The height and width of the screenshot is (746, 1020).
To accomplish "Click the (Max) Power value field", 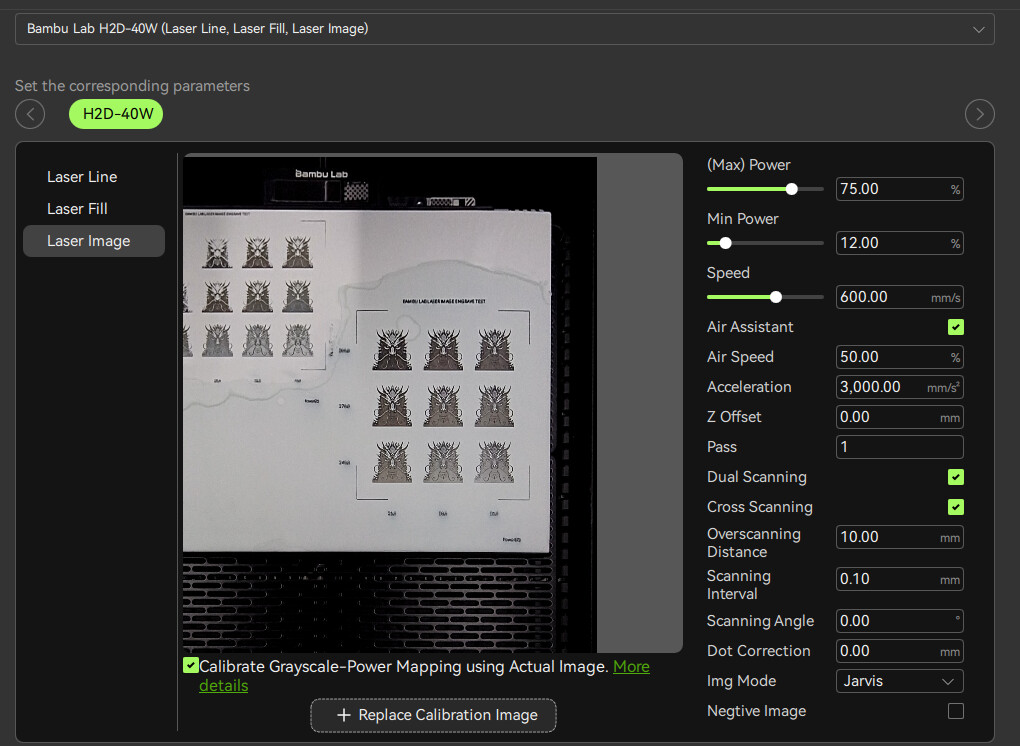I will [x=899, y=189].
